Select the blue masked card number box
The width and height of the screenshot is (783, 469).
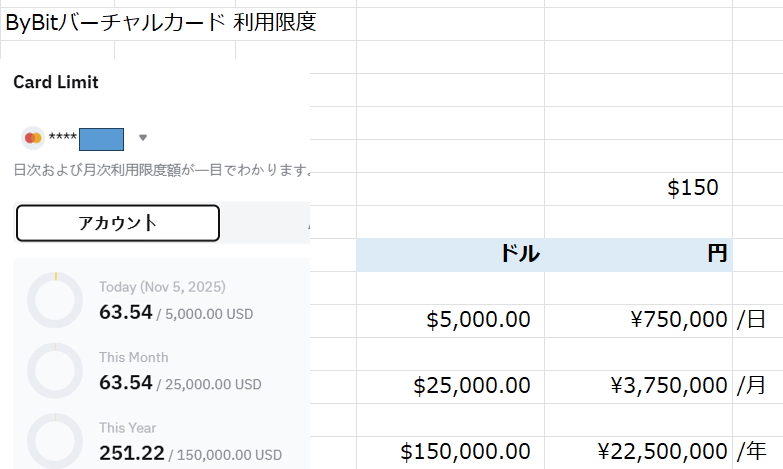[101, 138]
